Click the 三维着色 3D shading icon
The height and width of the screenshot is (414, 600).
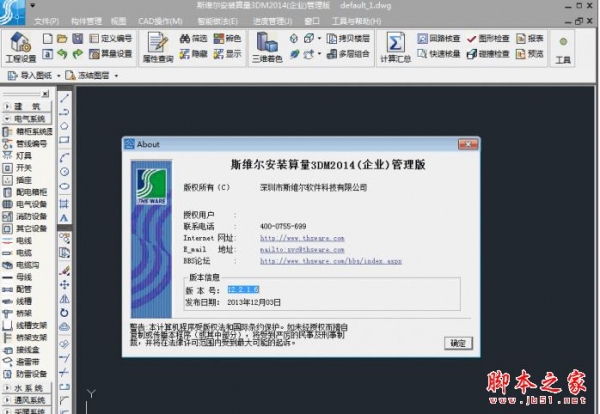point(267,47)
